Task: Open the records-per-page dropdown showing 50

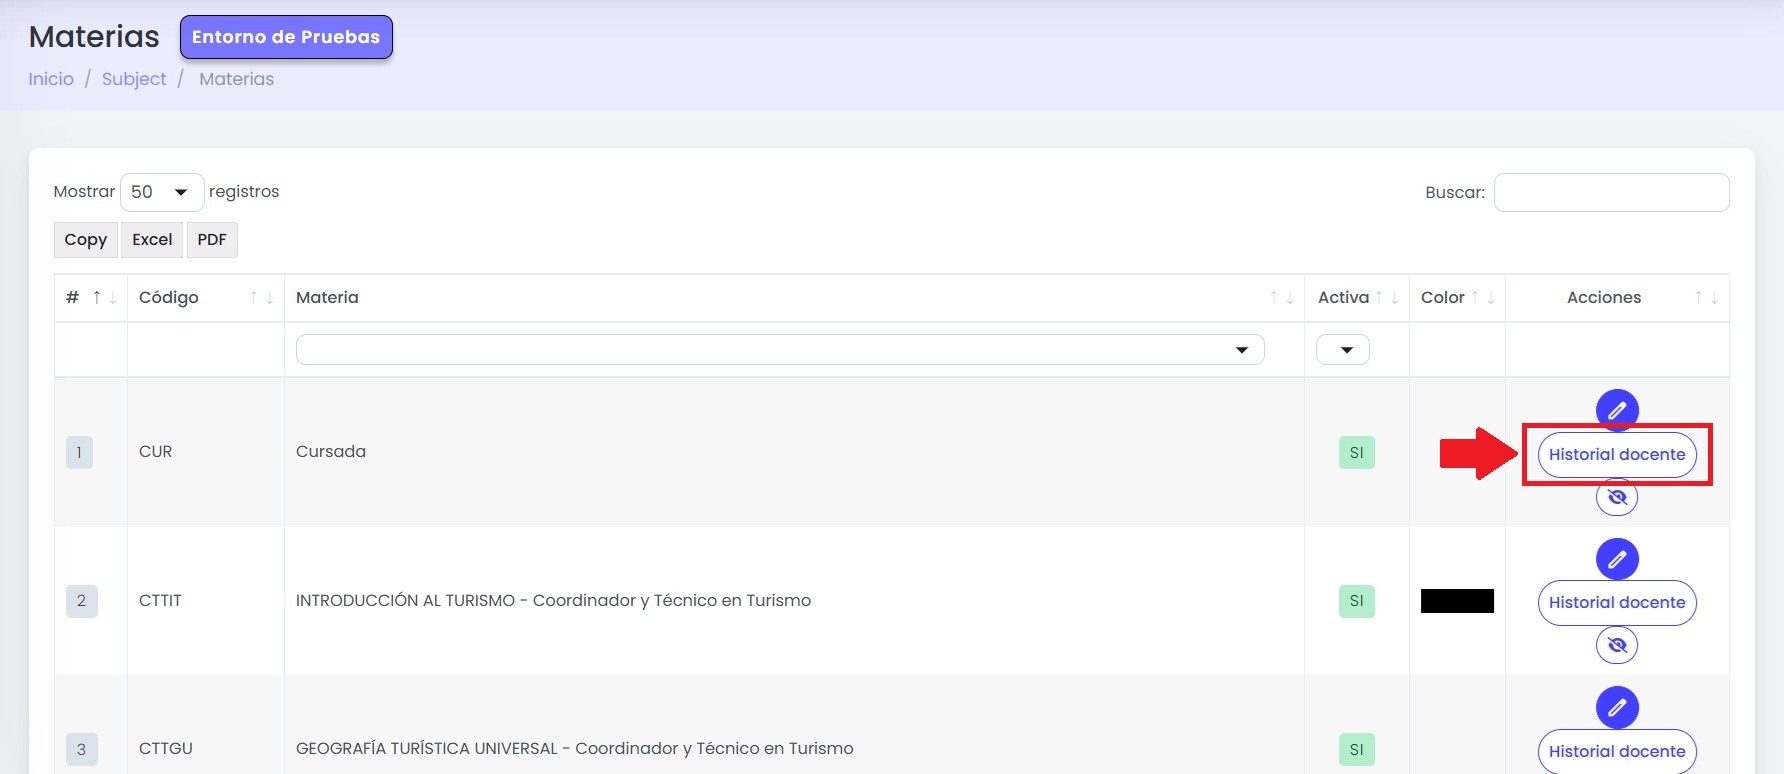Action: 162,192
